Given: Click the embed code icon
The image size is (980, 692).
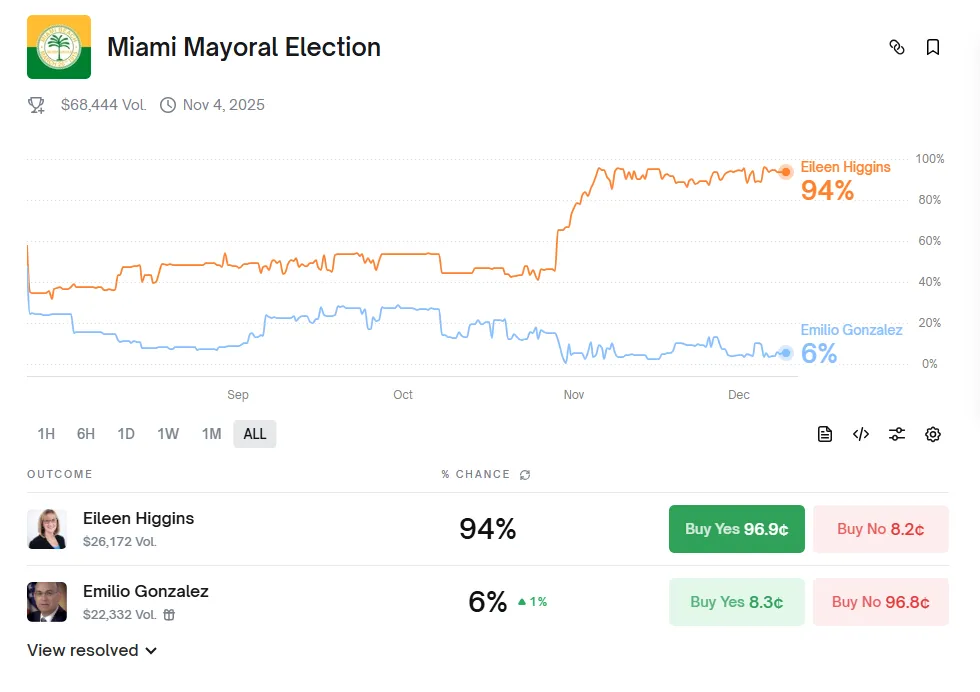Looking at the screenshot, I should pos(861,434).
